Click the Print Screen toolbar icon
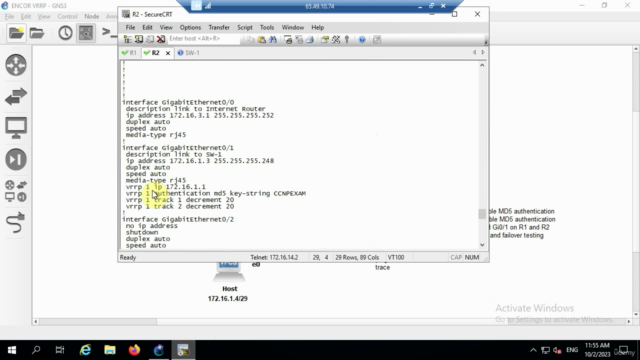Viewport: 640px width, 360px height. click(x=288, y=40)
